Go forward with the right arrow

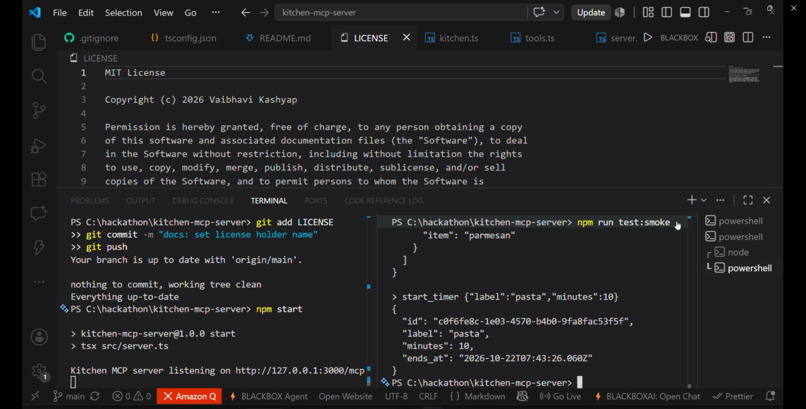[x=264, y=12]
